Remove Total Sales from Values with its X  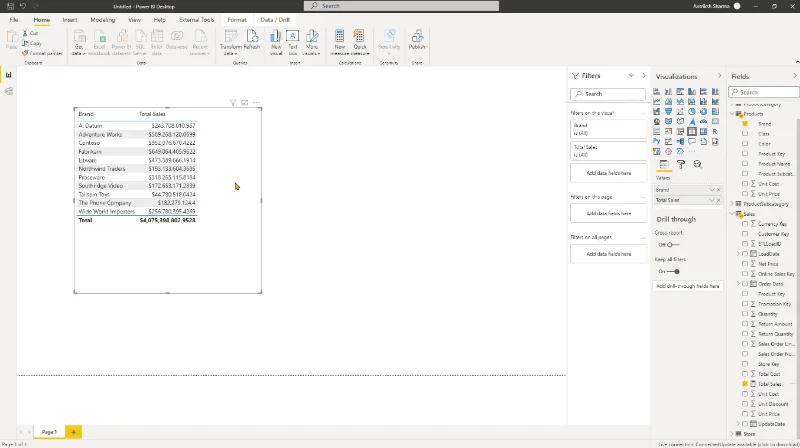pyautogui.click(x=719, y=200)
